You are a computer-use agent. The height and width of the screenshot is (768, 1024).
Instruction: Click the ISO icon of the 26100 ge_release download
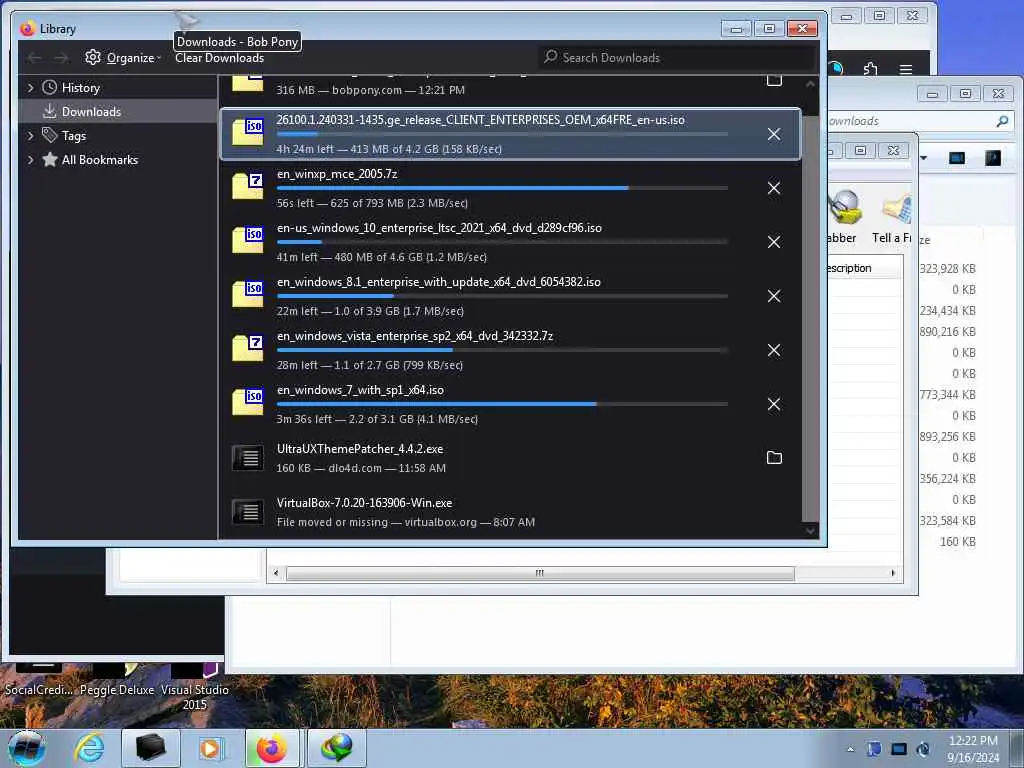(x=248, y=132)
